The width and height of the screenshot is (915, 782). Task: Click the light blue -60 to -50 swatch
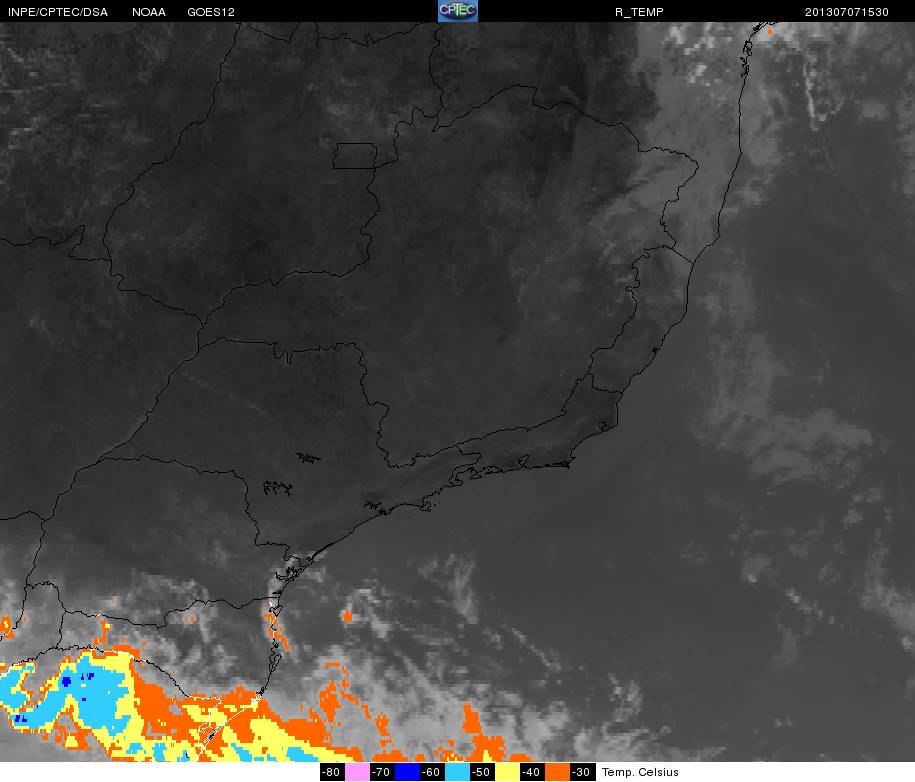[x=457, y=772]
